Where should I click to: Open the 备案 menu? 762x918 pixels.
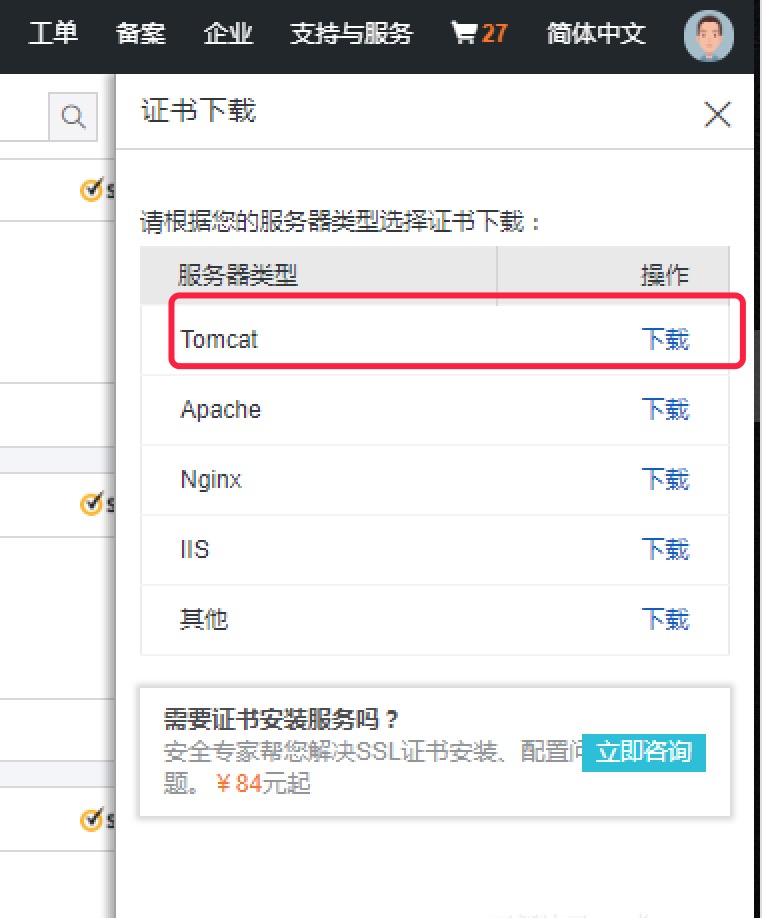(x=140, y=33)
